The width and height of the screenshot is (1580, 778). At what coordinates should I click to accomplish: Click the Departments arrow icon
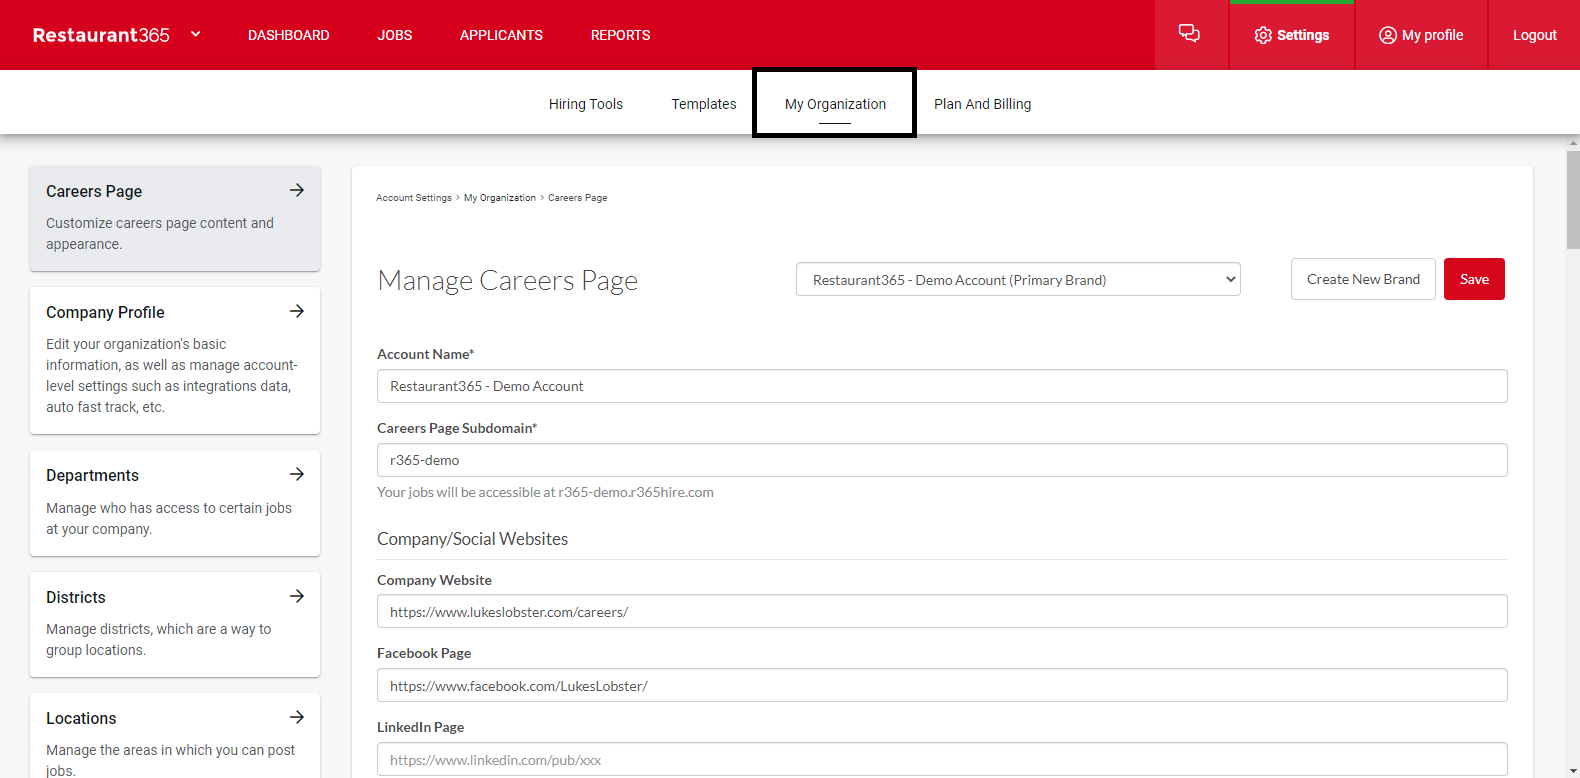point(297,474)
